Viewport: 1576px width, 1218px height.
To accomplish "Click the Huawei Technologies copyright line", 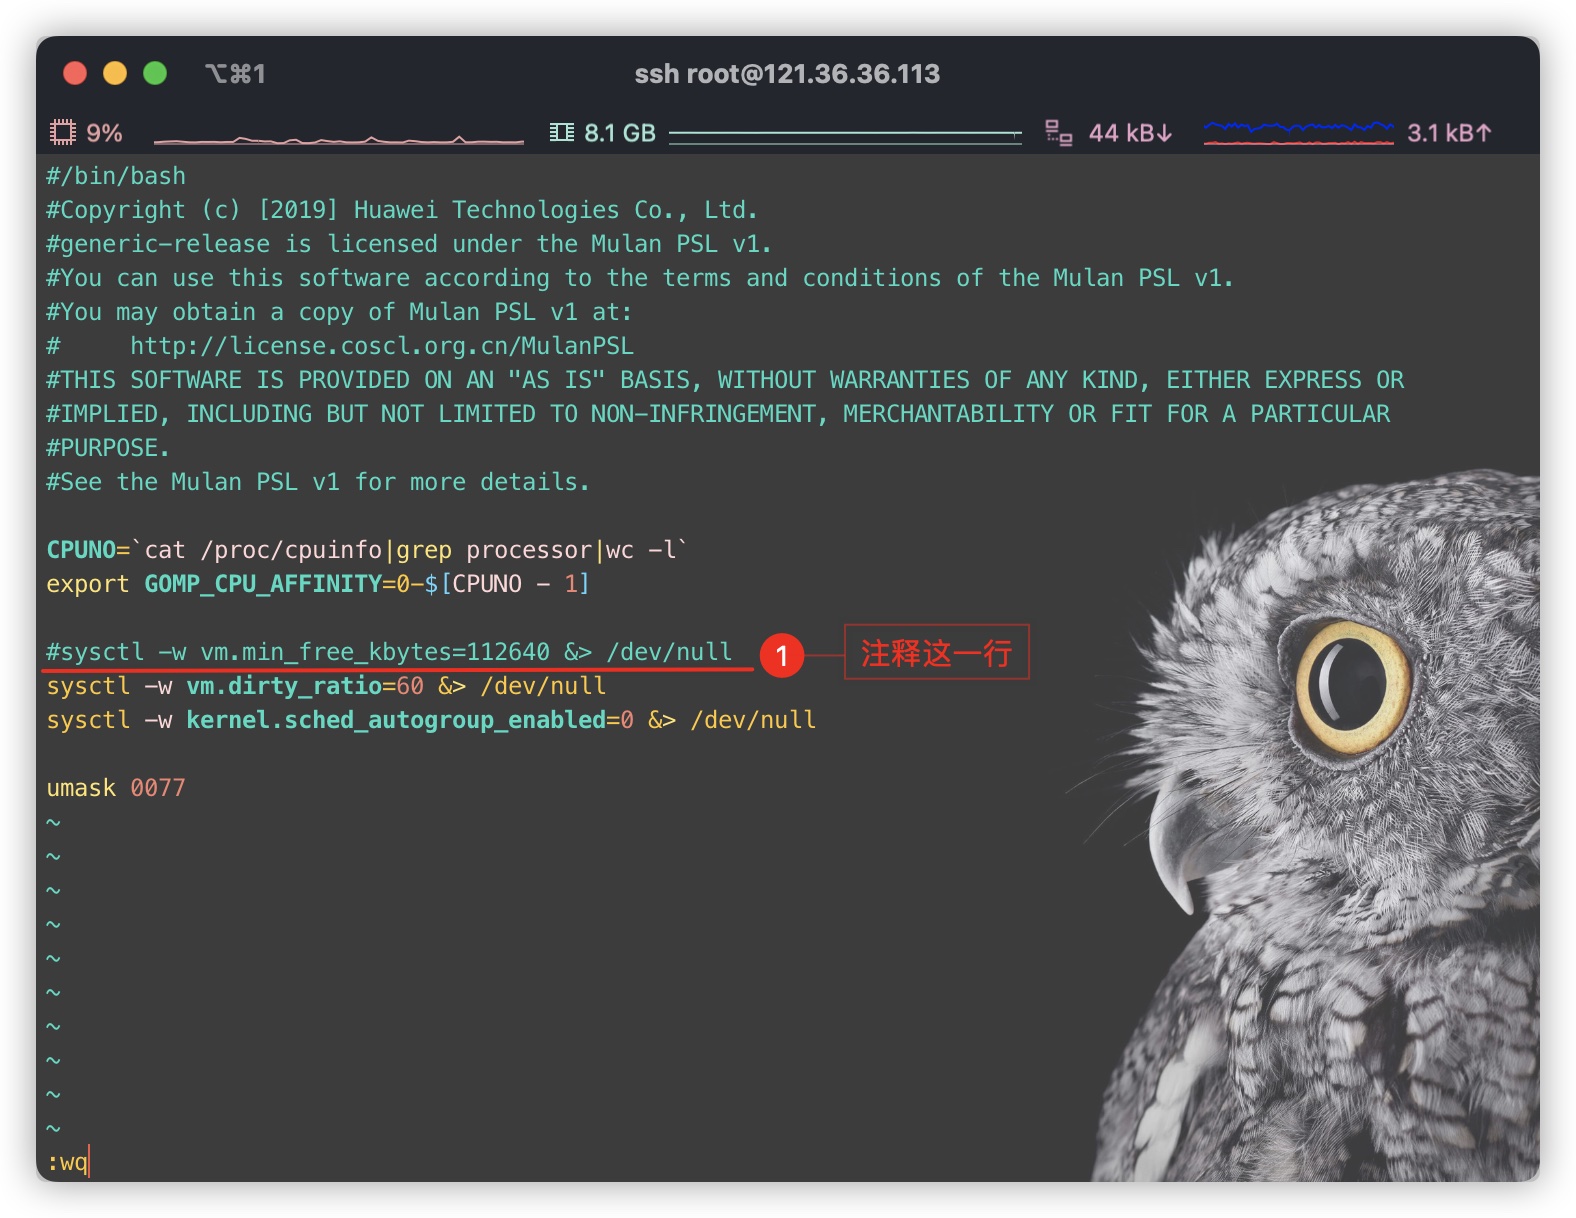I will tap(402, 210).
